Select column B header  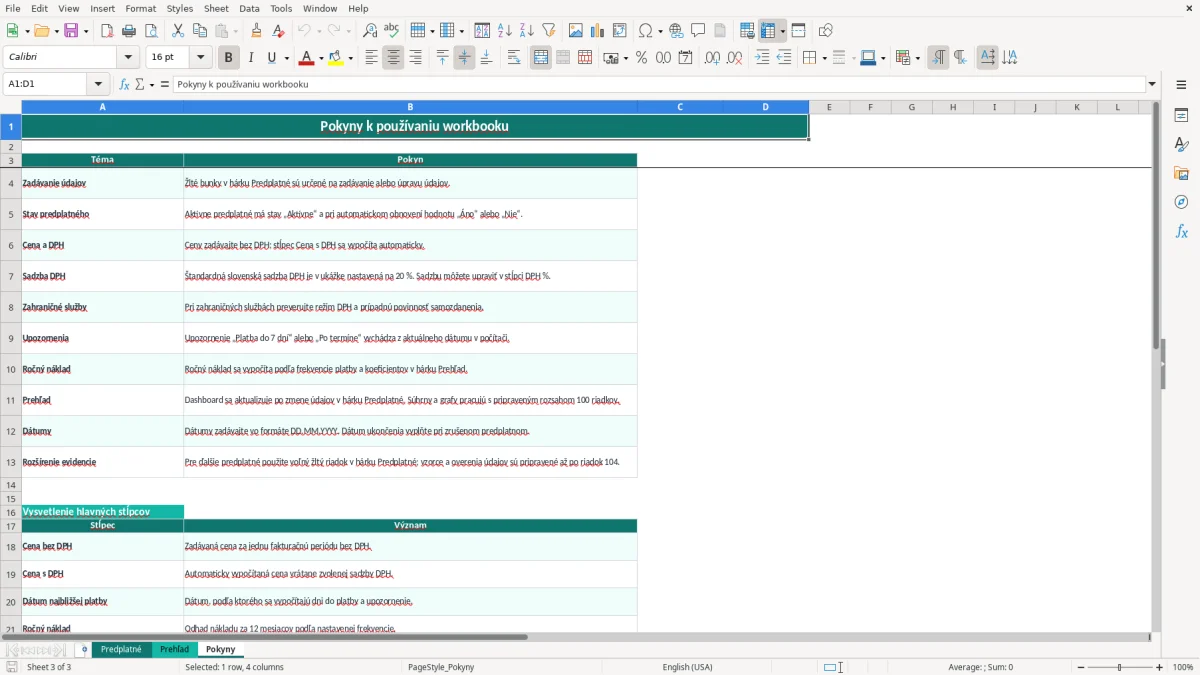(410, 107)
